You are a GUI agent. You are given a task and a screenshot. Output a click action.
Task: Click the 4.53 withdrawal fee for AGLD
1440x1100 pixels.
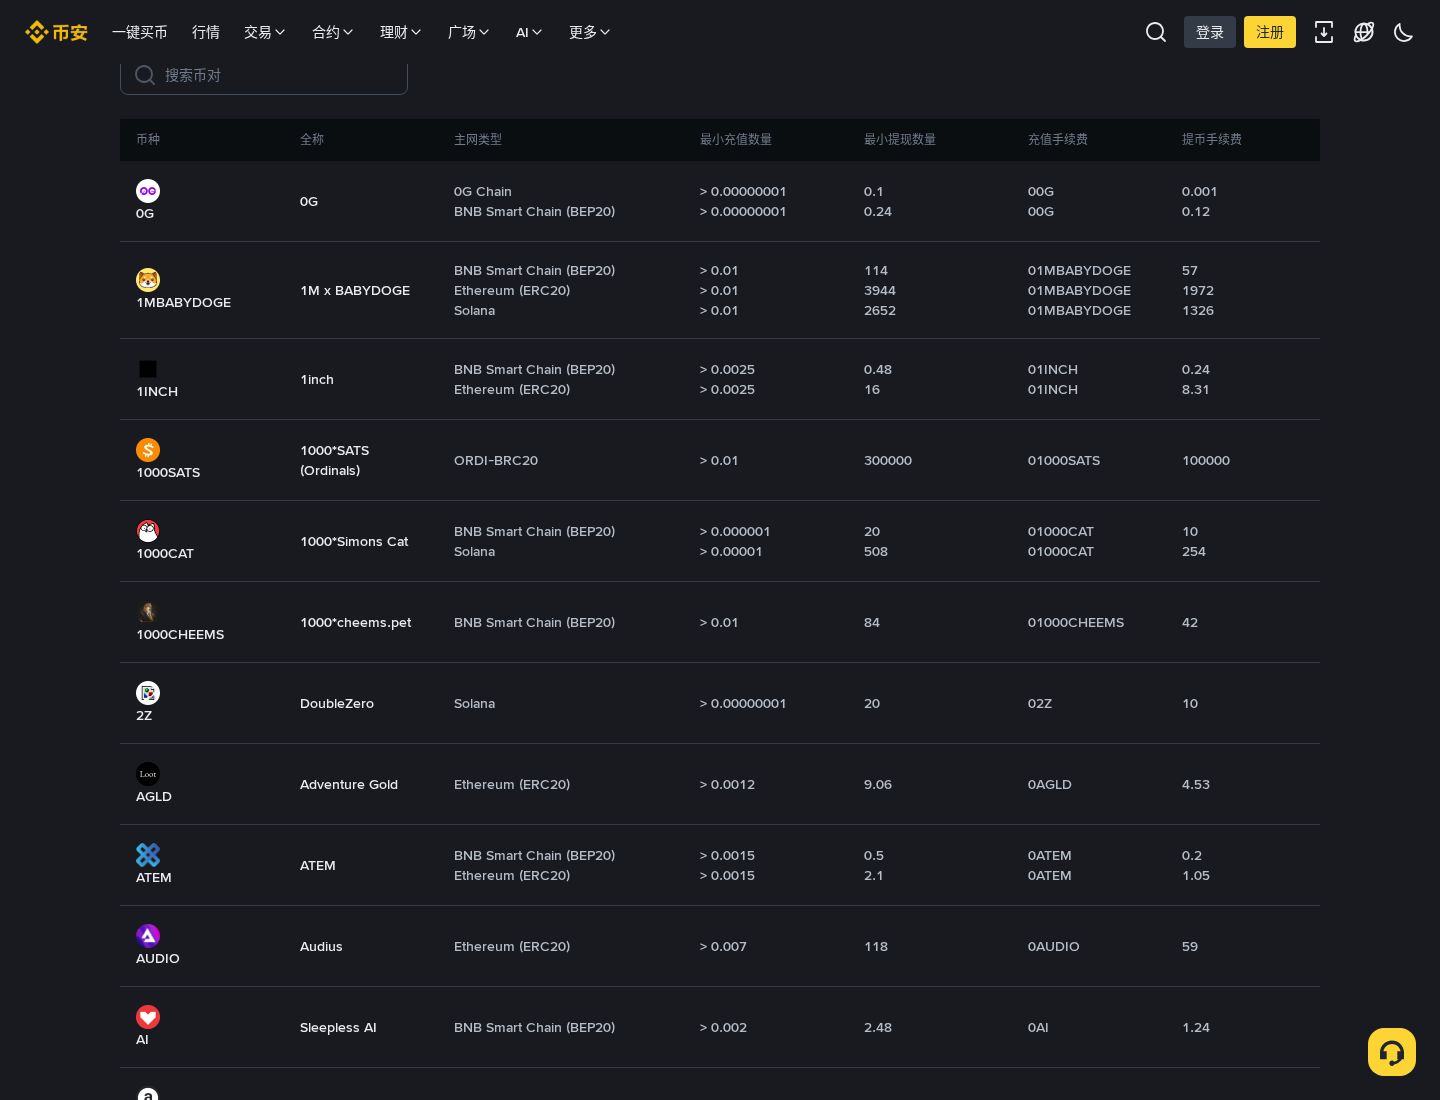[1196, 784]
